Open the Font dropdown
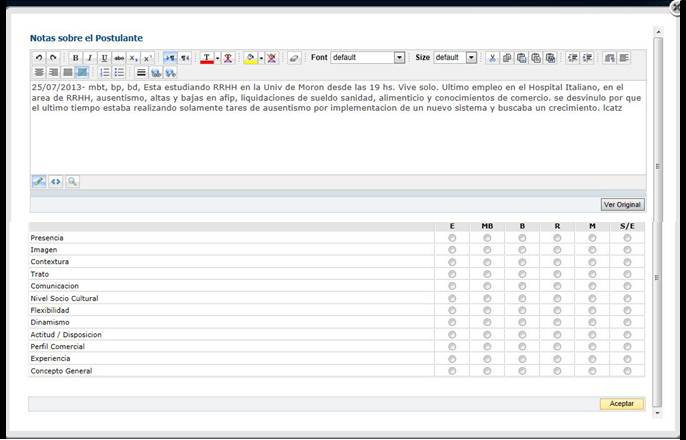 click(x=399, y=58)
